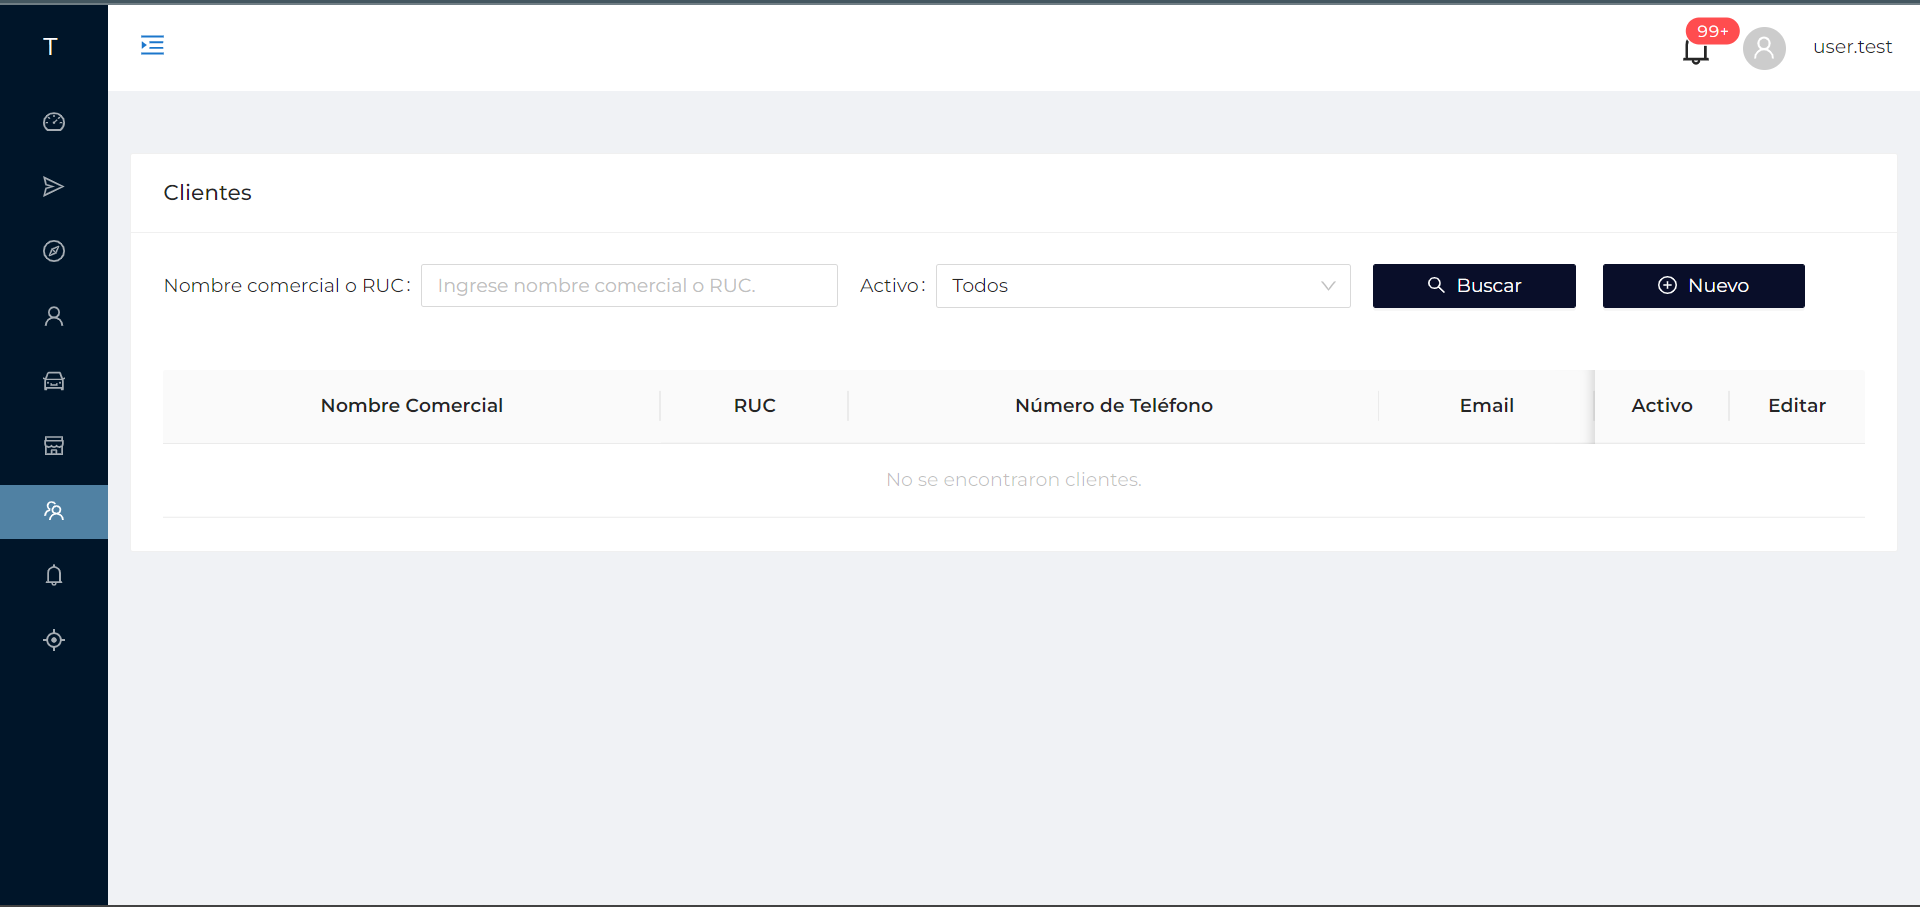Click the 'No se encontraron clientes.' message
This screenshot has width=1920, height=907.
[x=1014, y=480]
